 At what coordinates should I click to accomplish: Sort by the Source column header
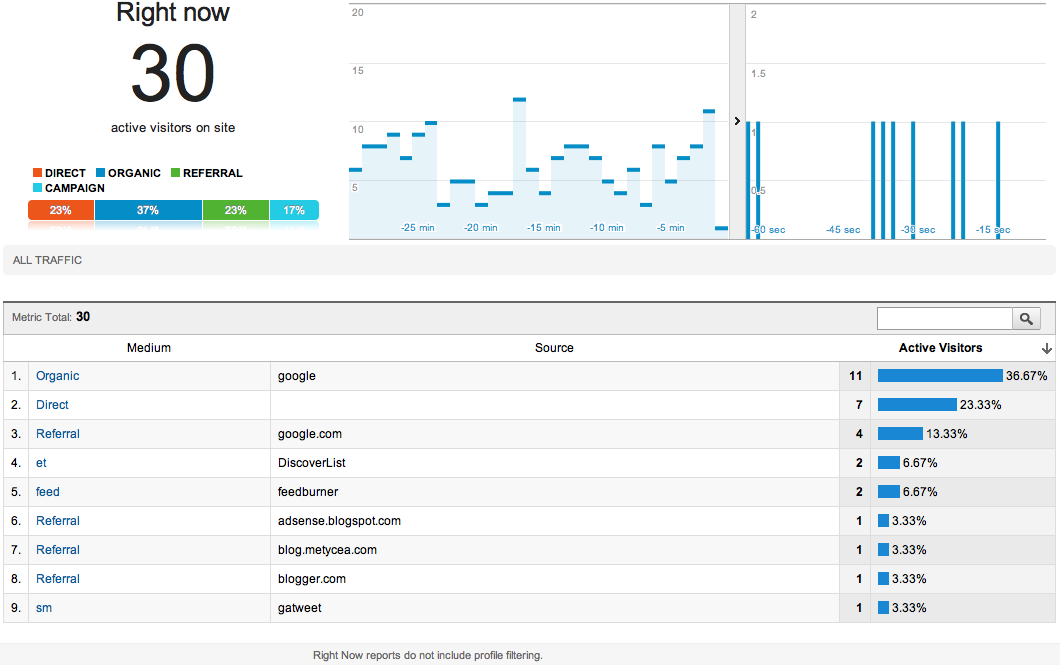click(x=555, y=348)
